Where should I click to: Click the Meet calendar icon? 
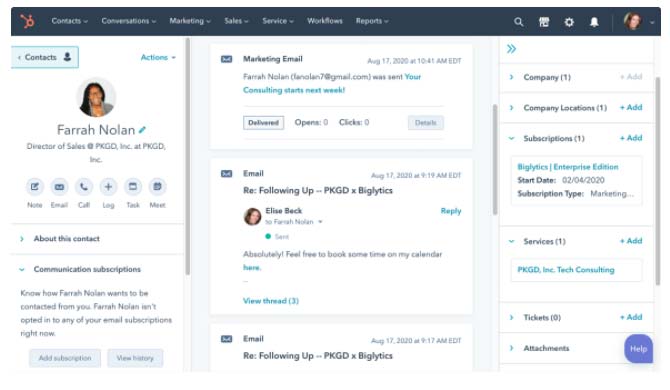pos(157,187)
